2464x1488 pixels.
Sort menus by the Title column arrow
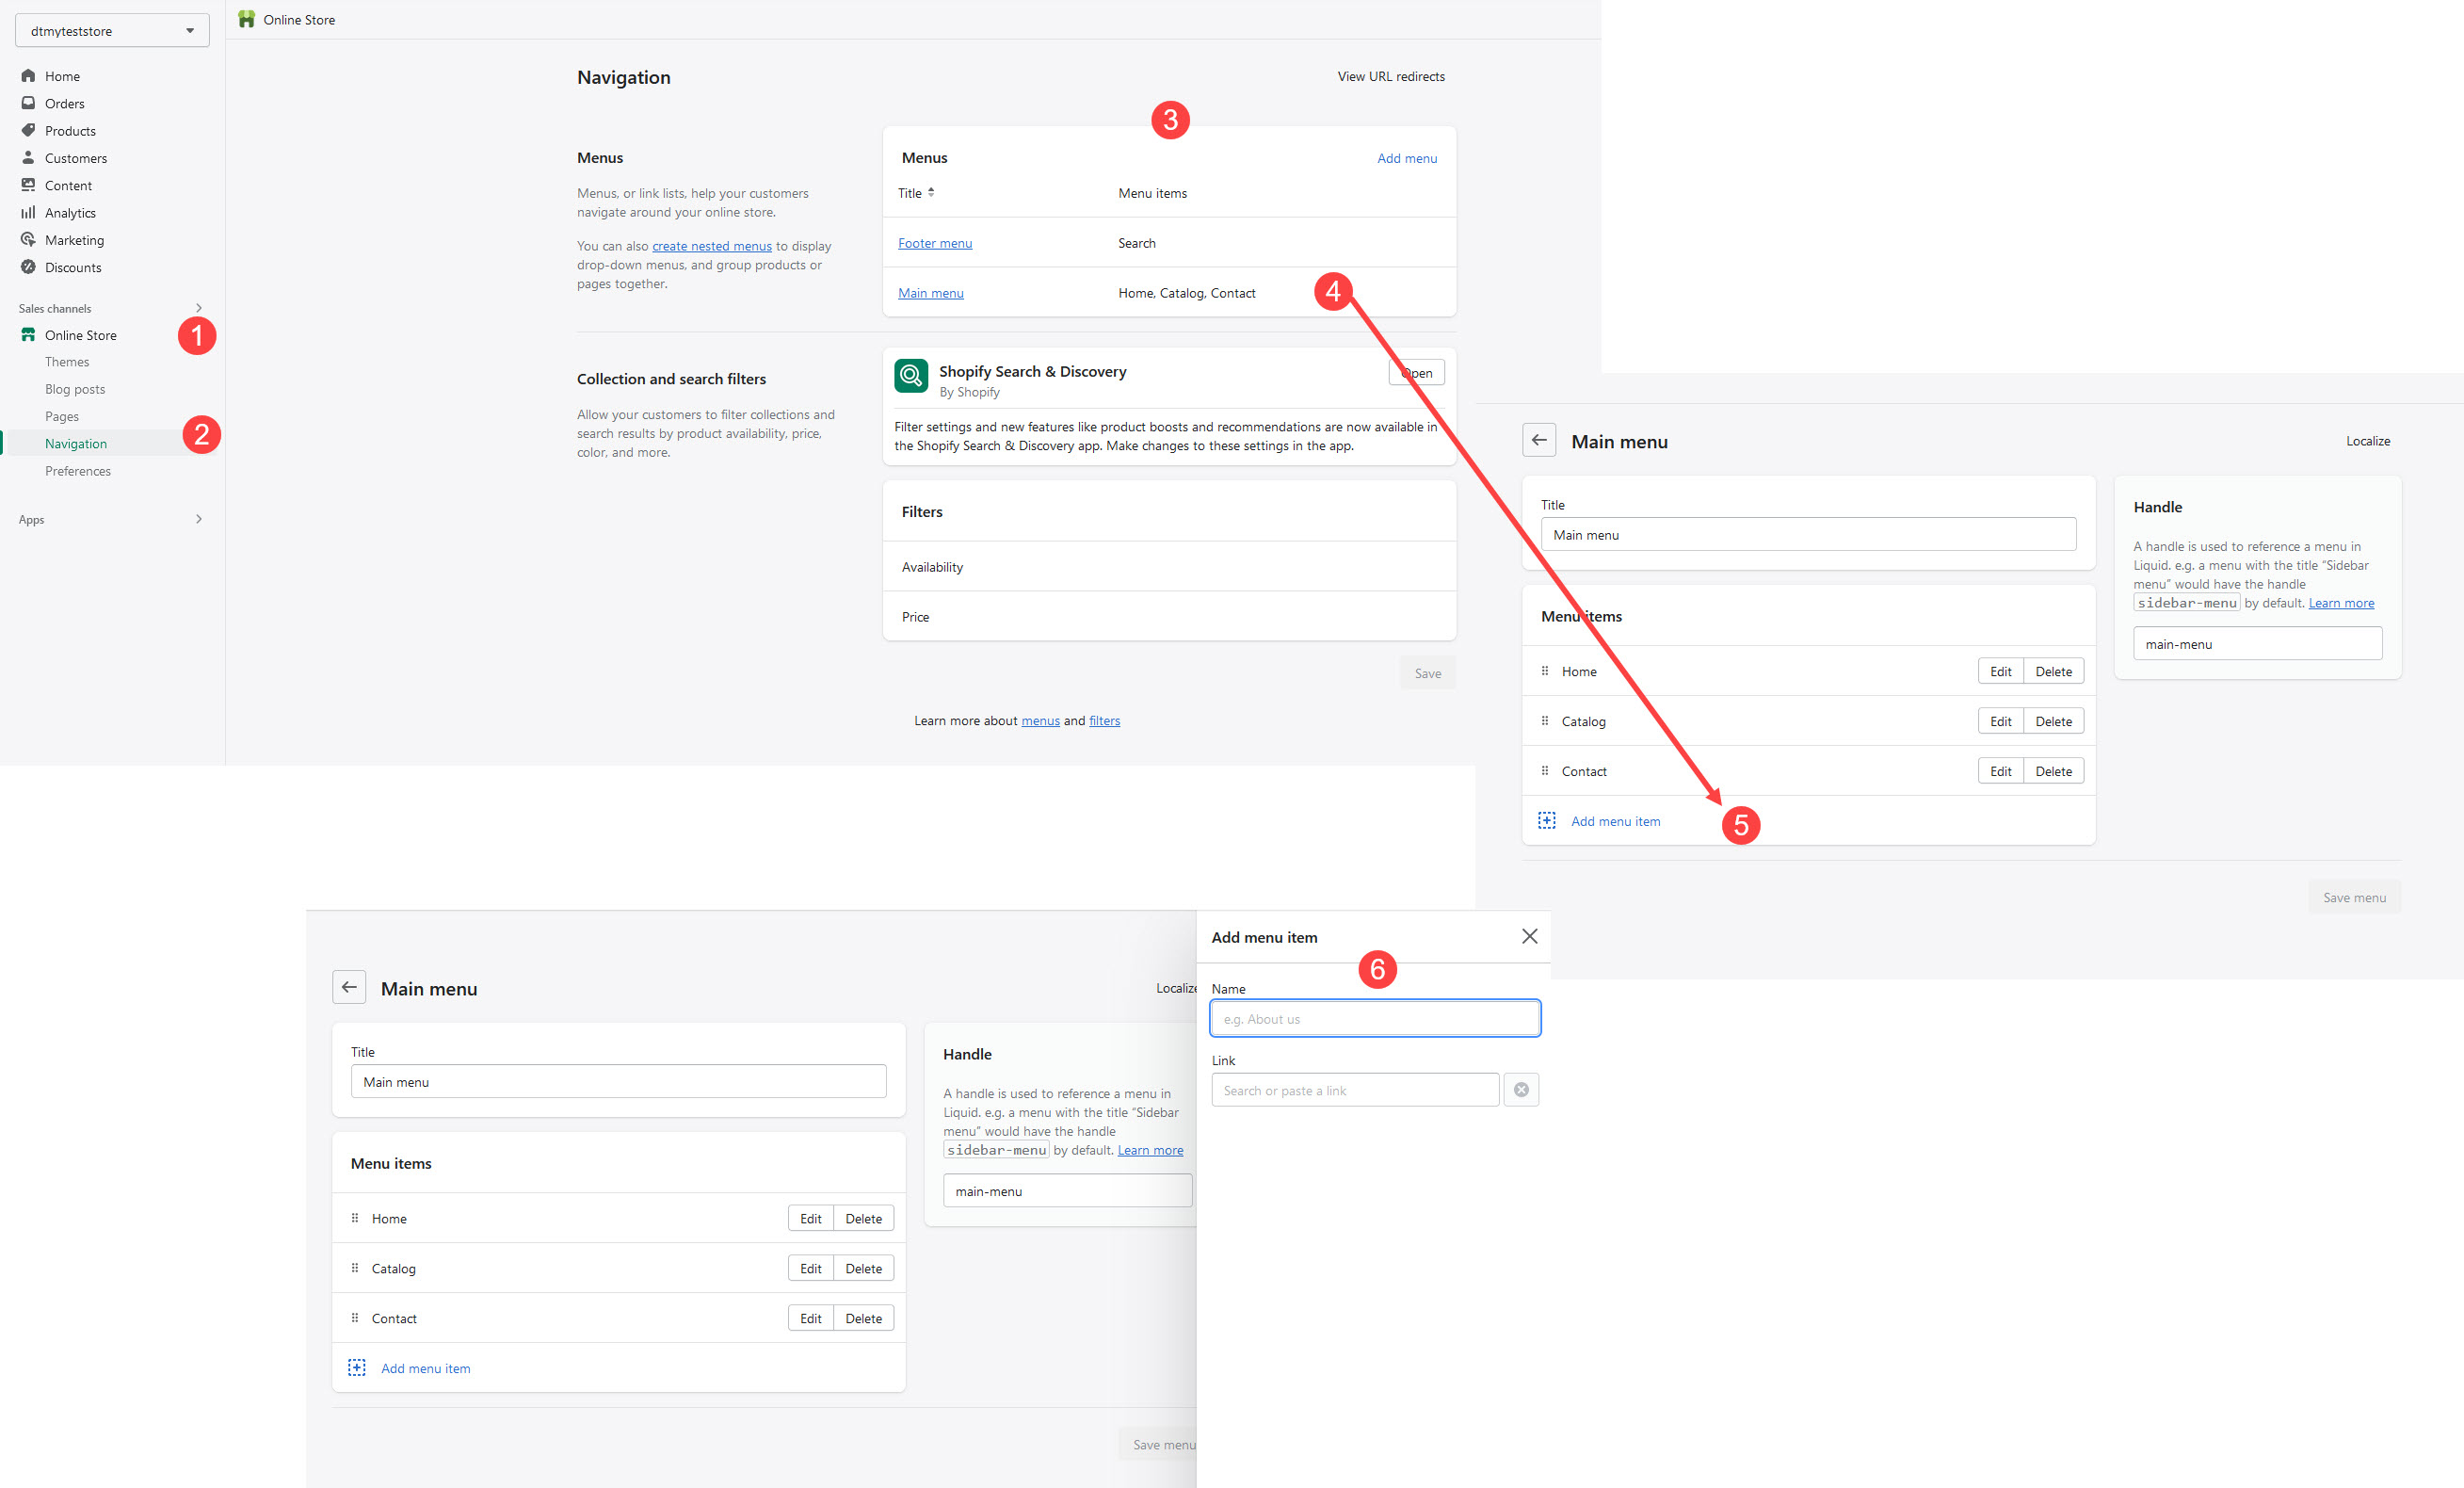(931, 192)
